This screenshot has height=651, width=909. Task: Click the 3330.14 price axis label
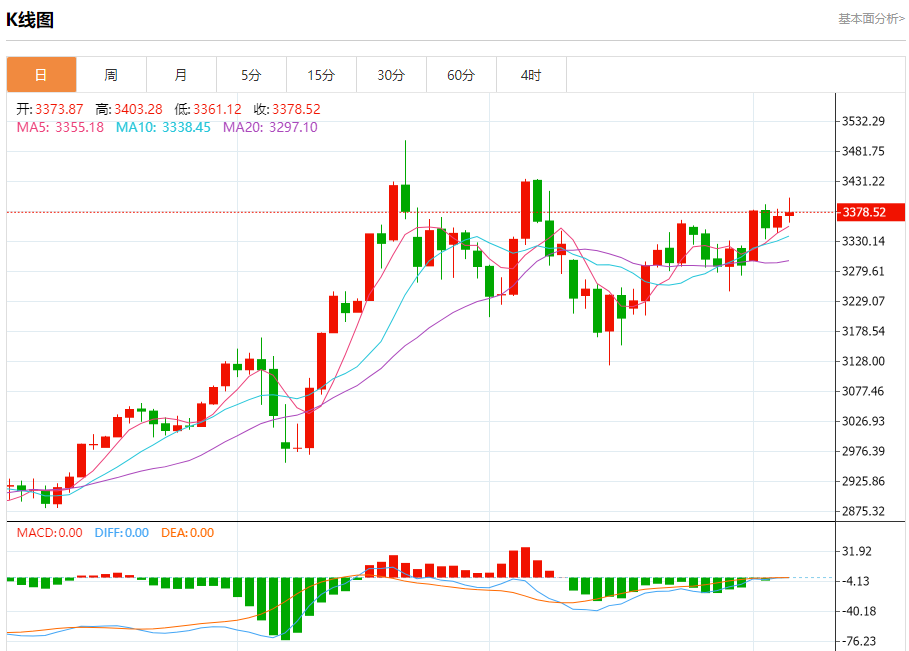click(x=863, y=241)
